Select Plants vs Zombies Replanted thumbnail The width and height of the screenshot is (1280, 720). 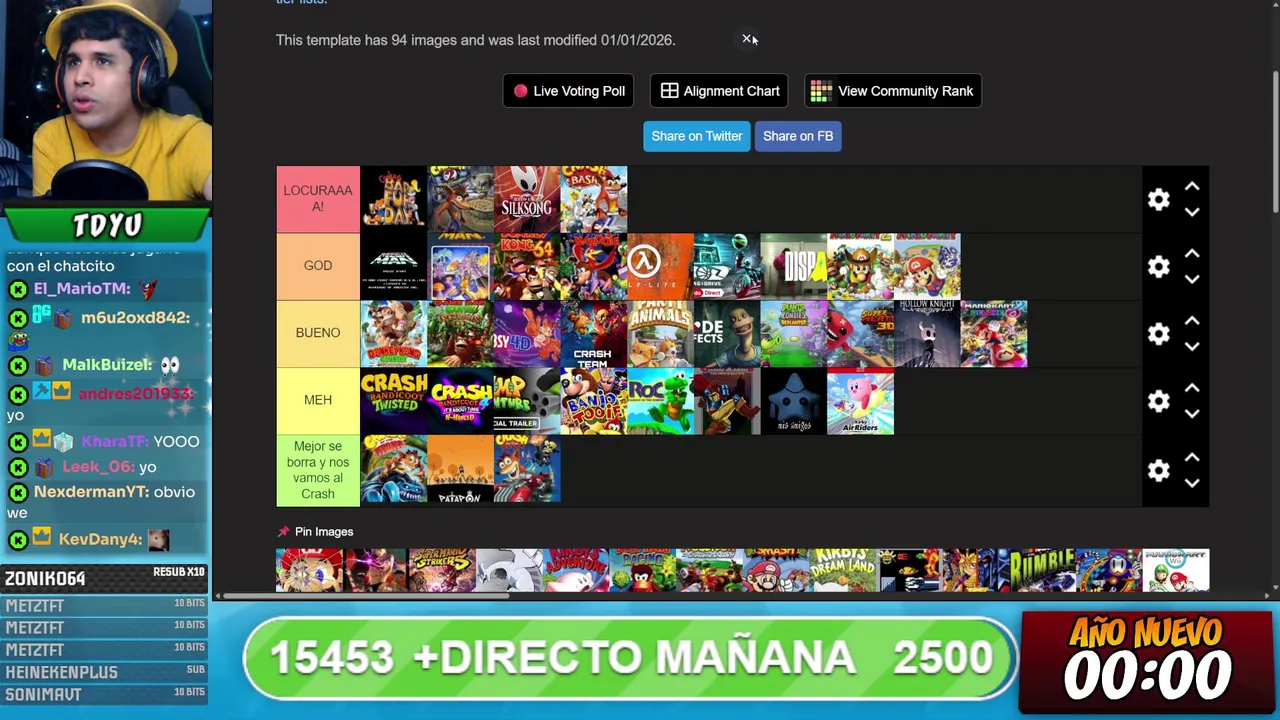coord(794,333)
